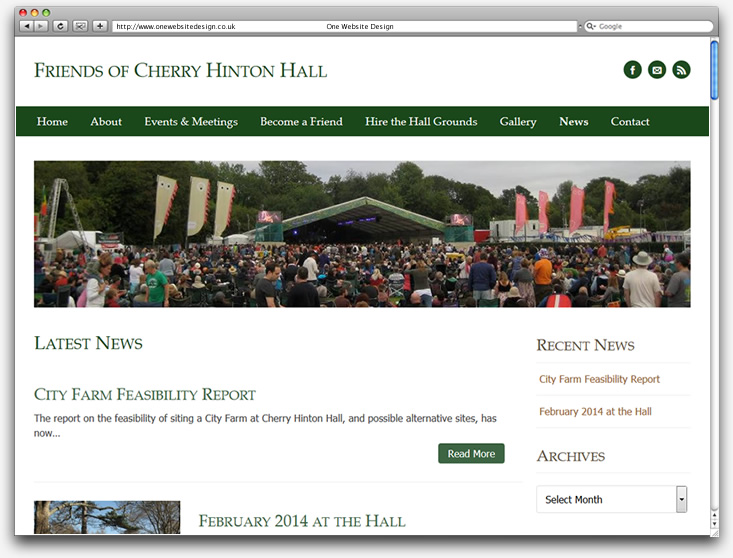Open sidebar link City Farm Feasibility Report

[x=599, y=379]
